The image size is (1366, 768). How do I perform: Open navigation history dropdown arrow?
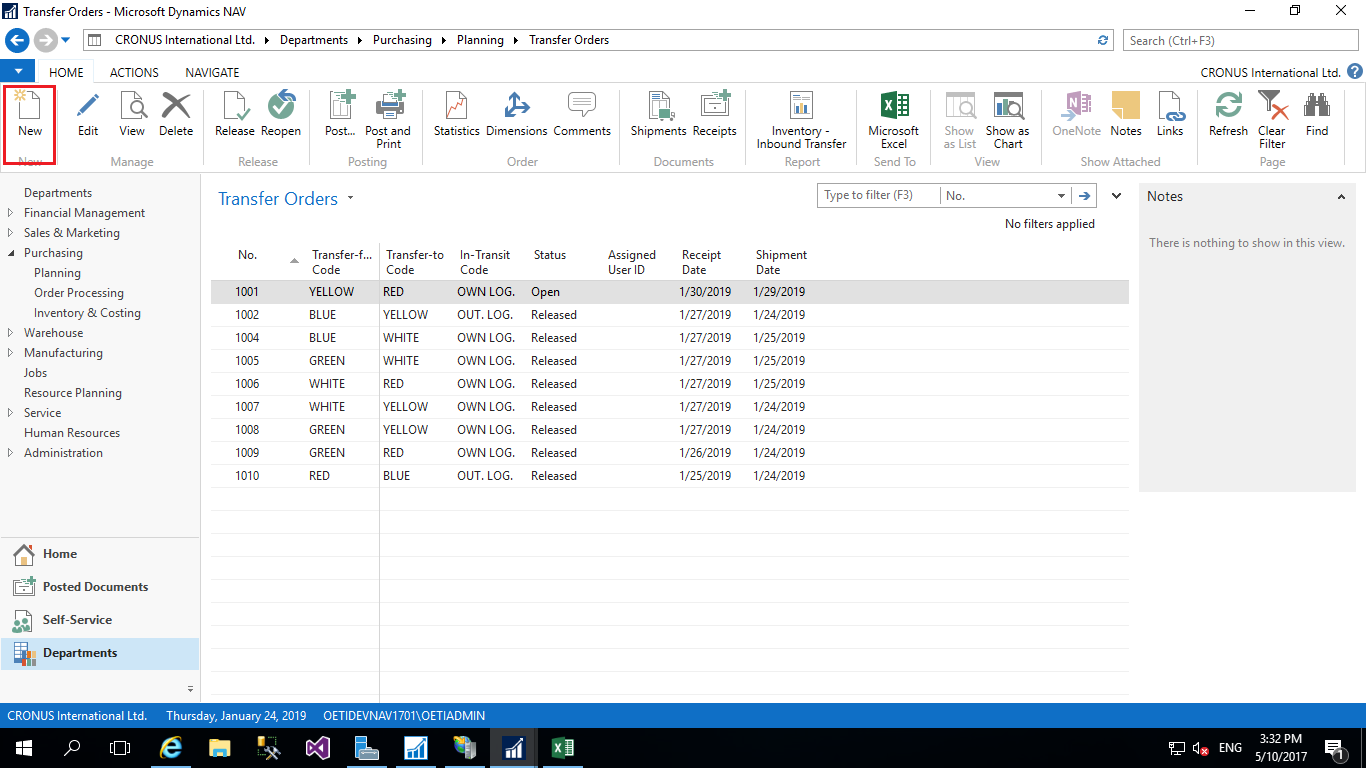[x=66, y=40]
